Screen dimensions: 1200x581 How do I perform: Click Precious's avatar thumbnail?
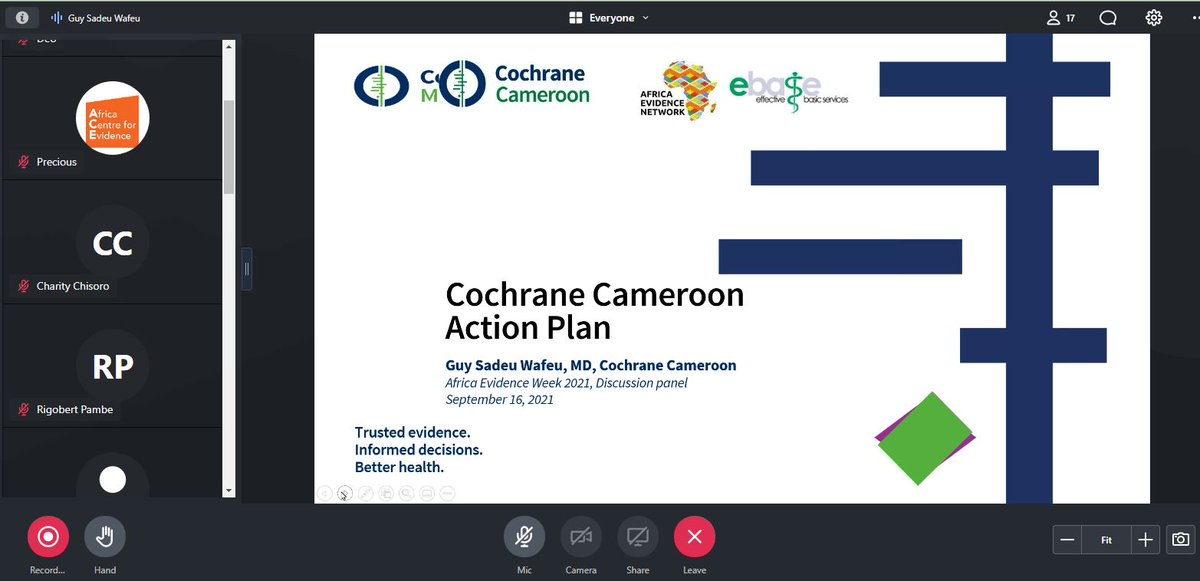pos(113,118)
